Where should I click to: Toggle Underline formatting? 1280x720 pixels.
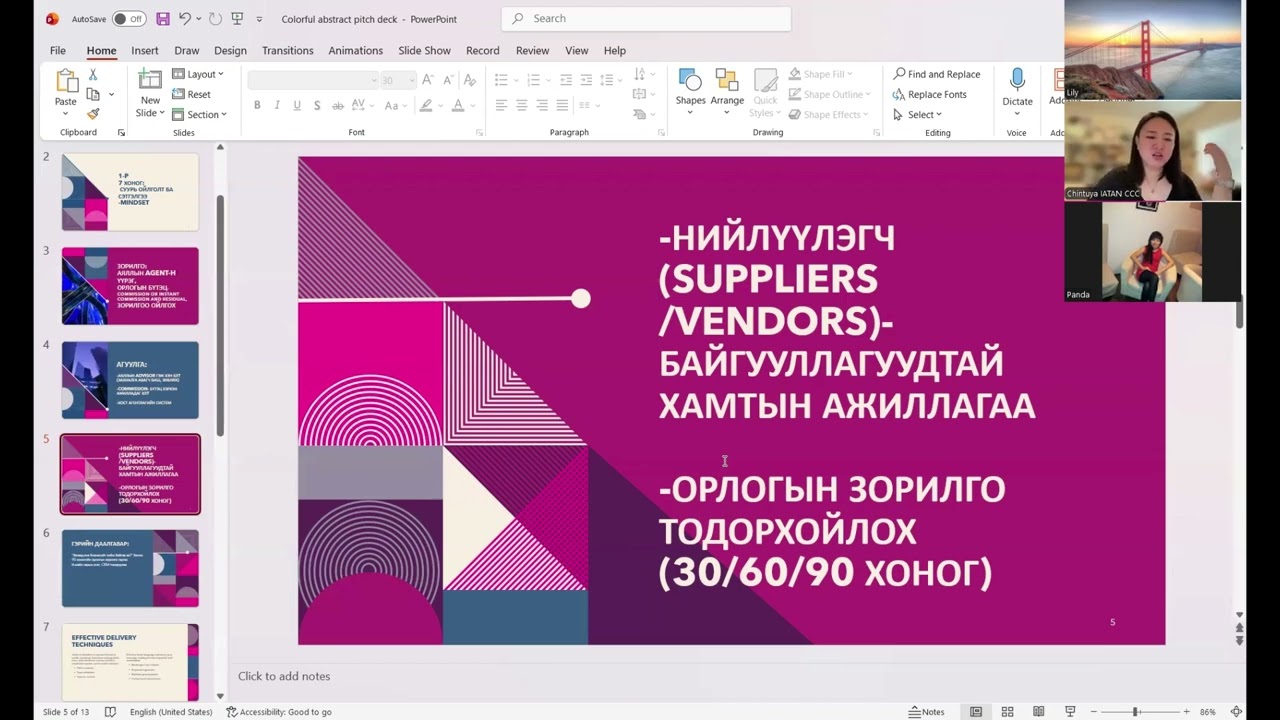point(297,105)
